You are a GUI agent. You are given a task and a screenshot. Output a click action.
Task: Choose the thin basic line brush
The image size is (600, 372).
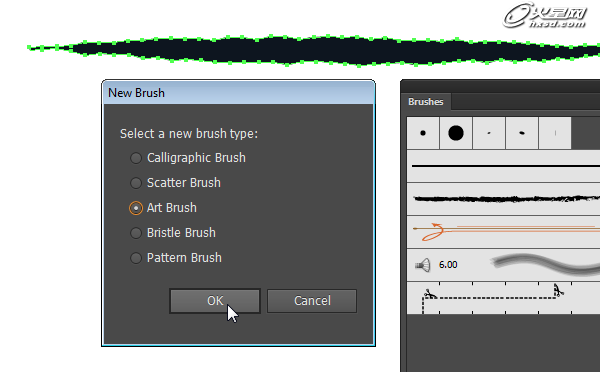(x=503, y=166)
